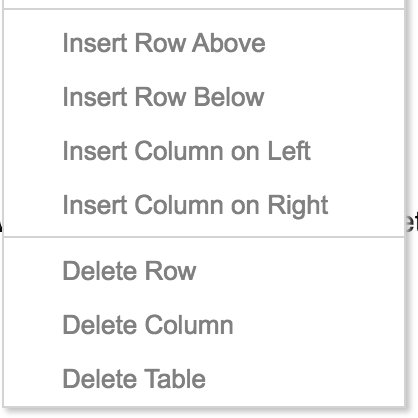Choose Delete Column from context menu

pyautogui.click(x=204, y=325)
